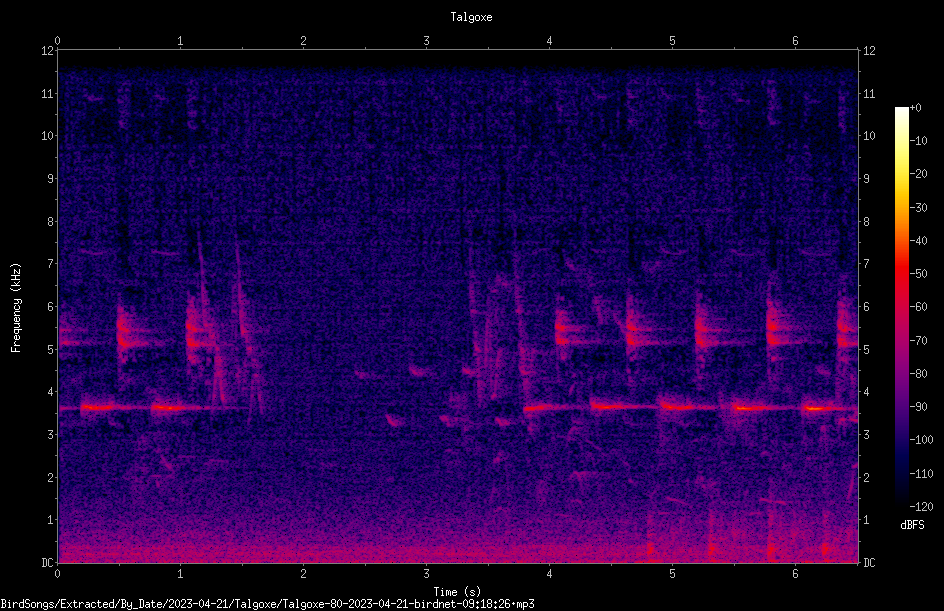Click the 2 second tick on top axis
Screen dimensions: 944x611
click(303, 41)
